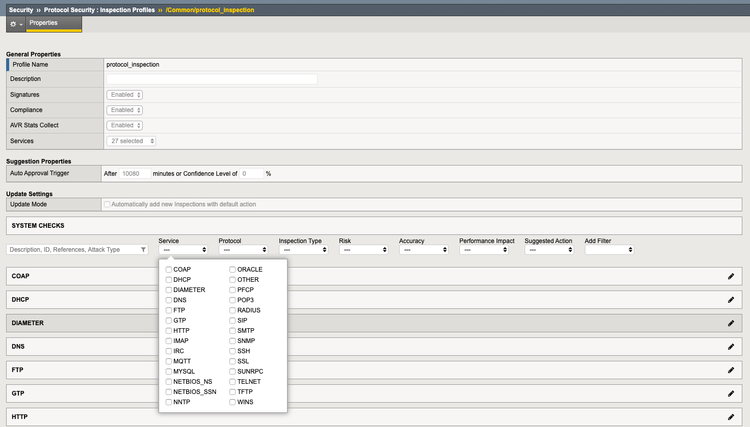The width and height of the screenshot is (750, 427).
Task: Open the Add Filter dropdown
Action: point(607,250)
